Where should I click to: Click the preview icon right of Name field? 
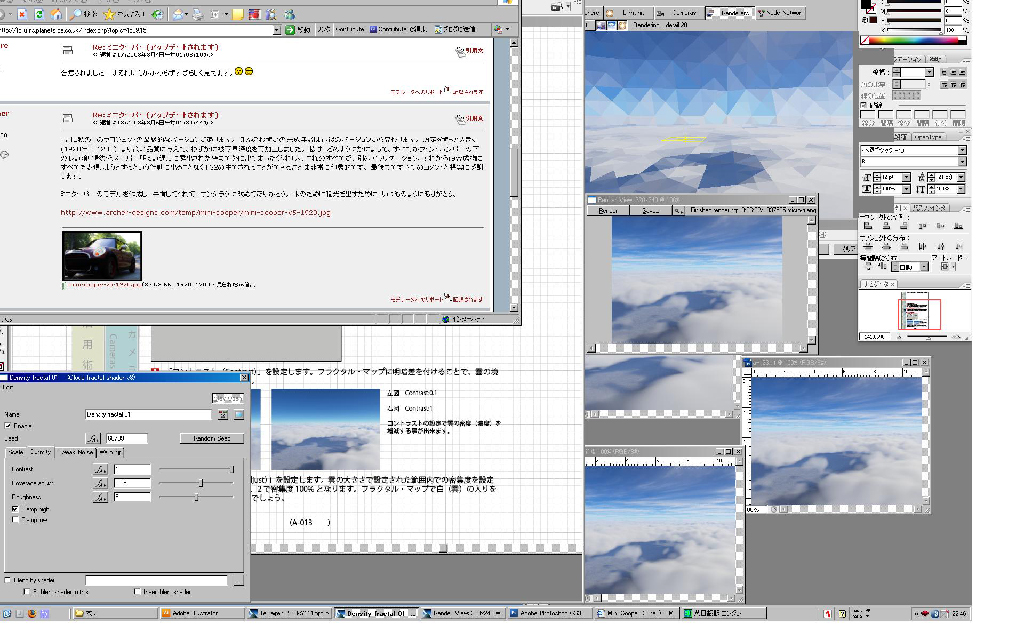coord(239,415)
